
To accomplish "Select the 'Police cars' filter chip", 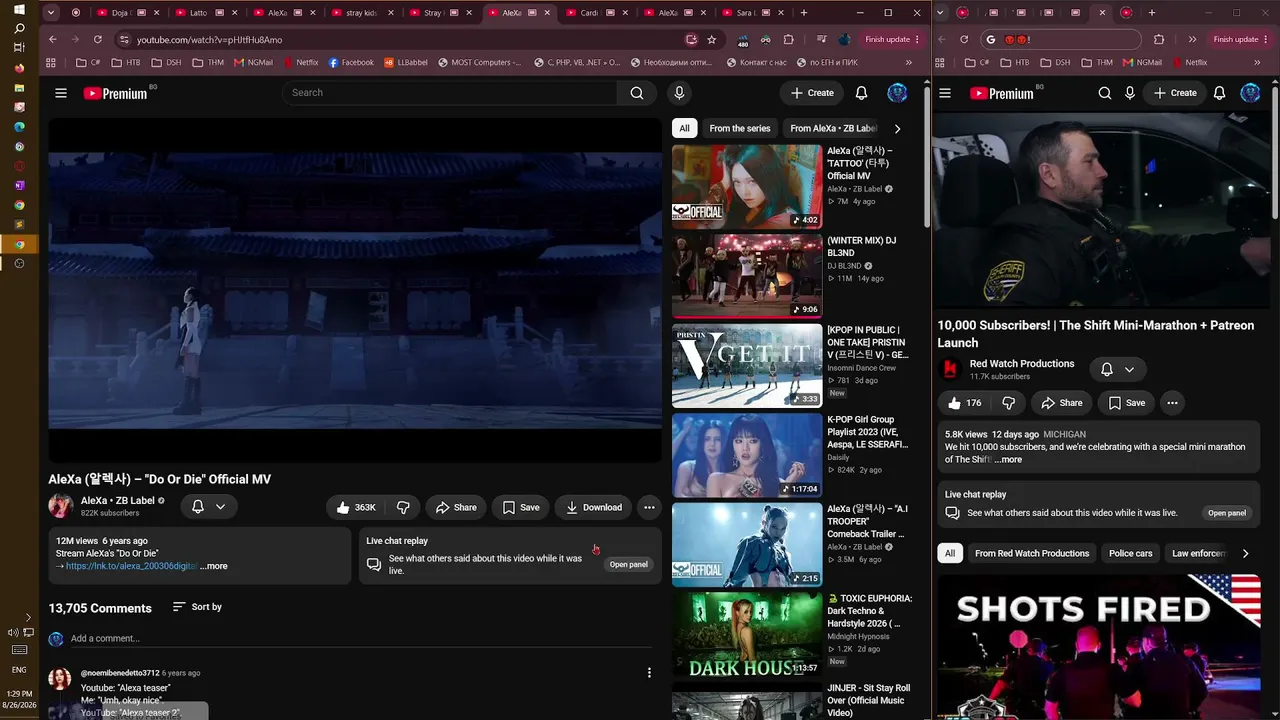I will (x=1131, y=553).
